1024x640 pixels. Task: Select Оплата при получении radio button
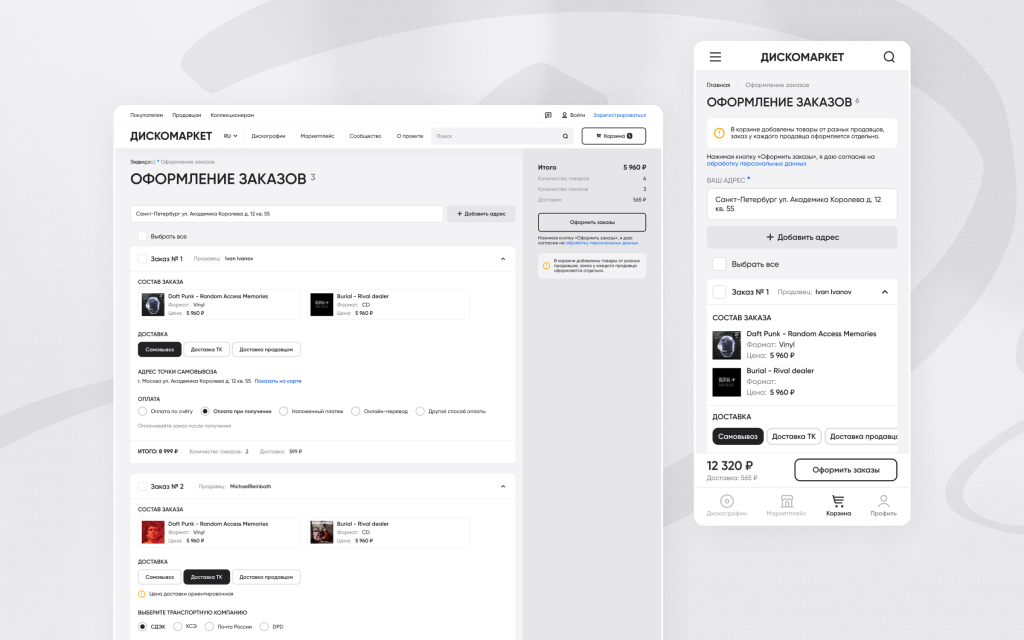pyautogui.click(x=205, y=411)
